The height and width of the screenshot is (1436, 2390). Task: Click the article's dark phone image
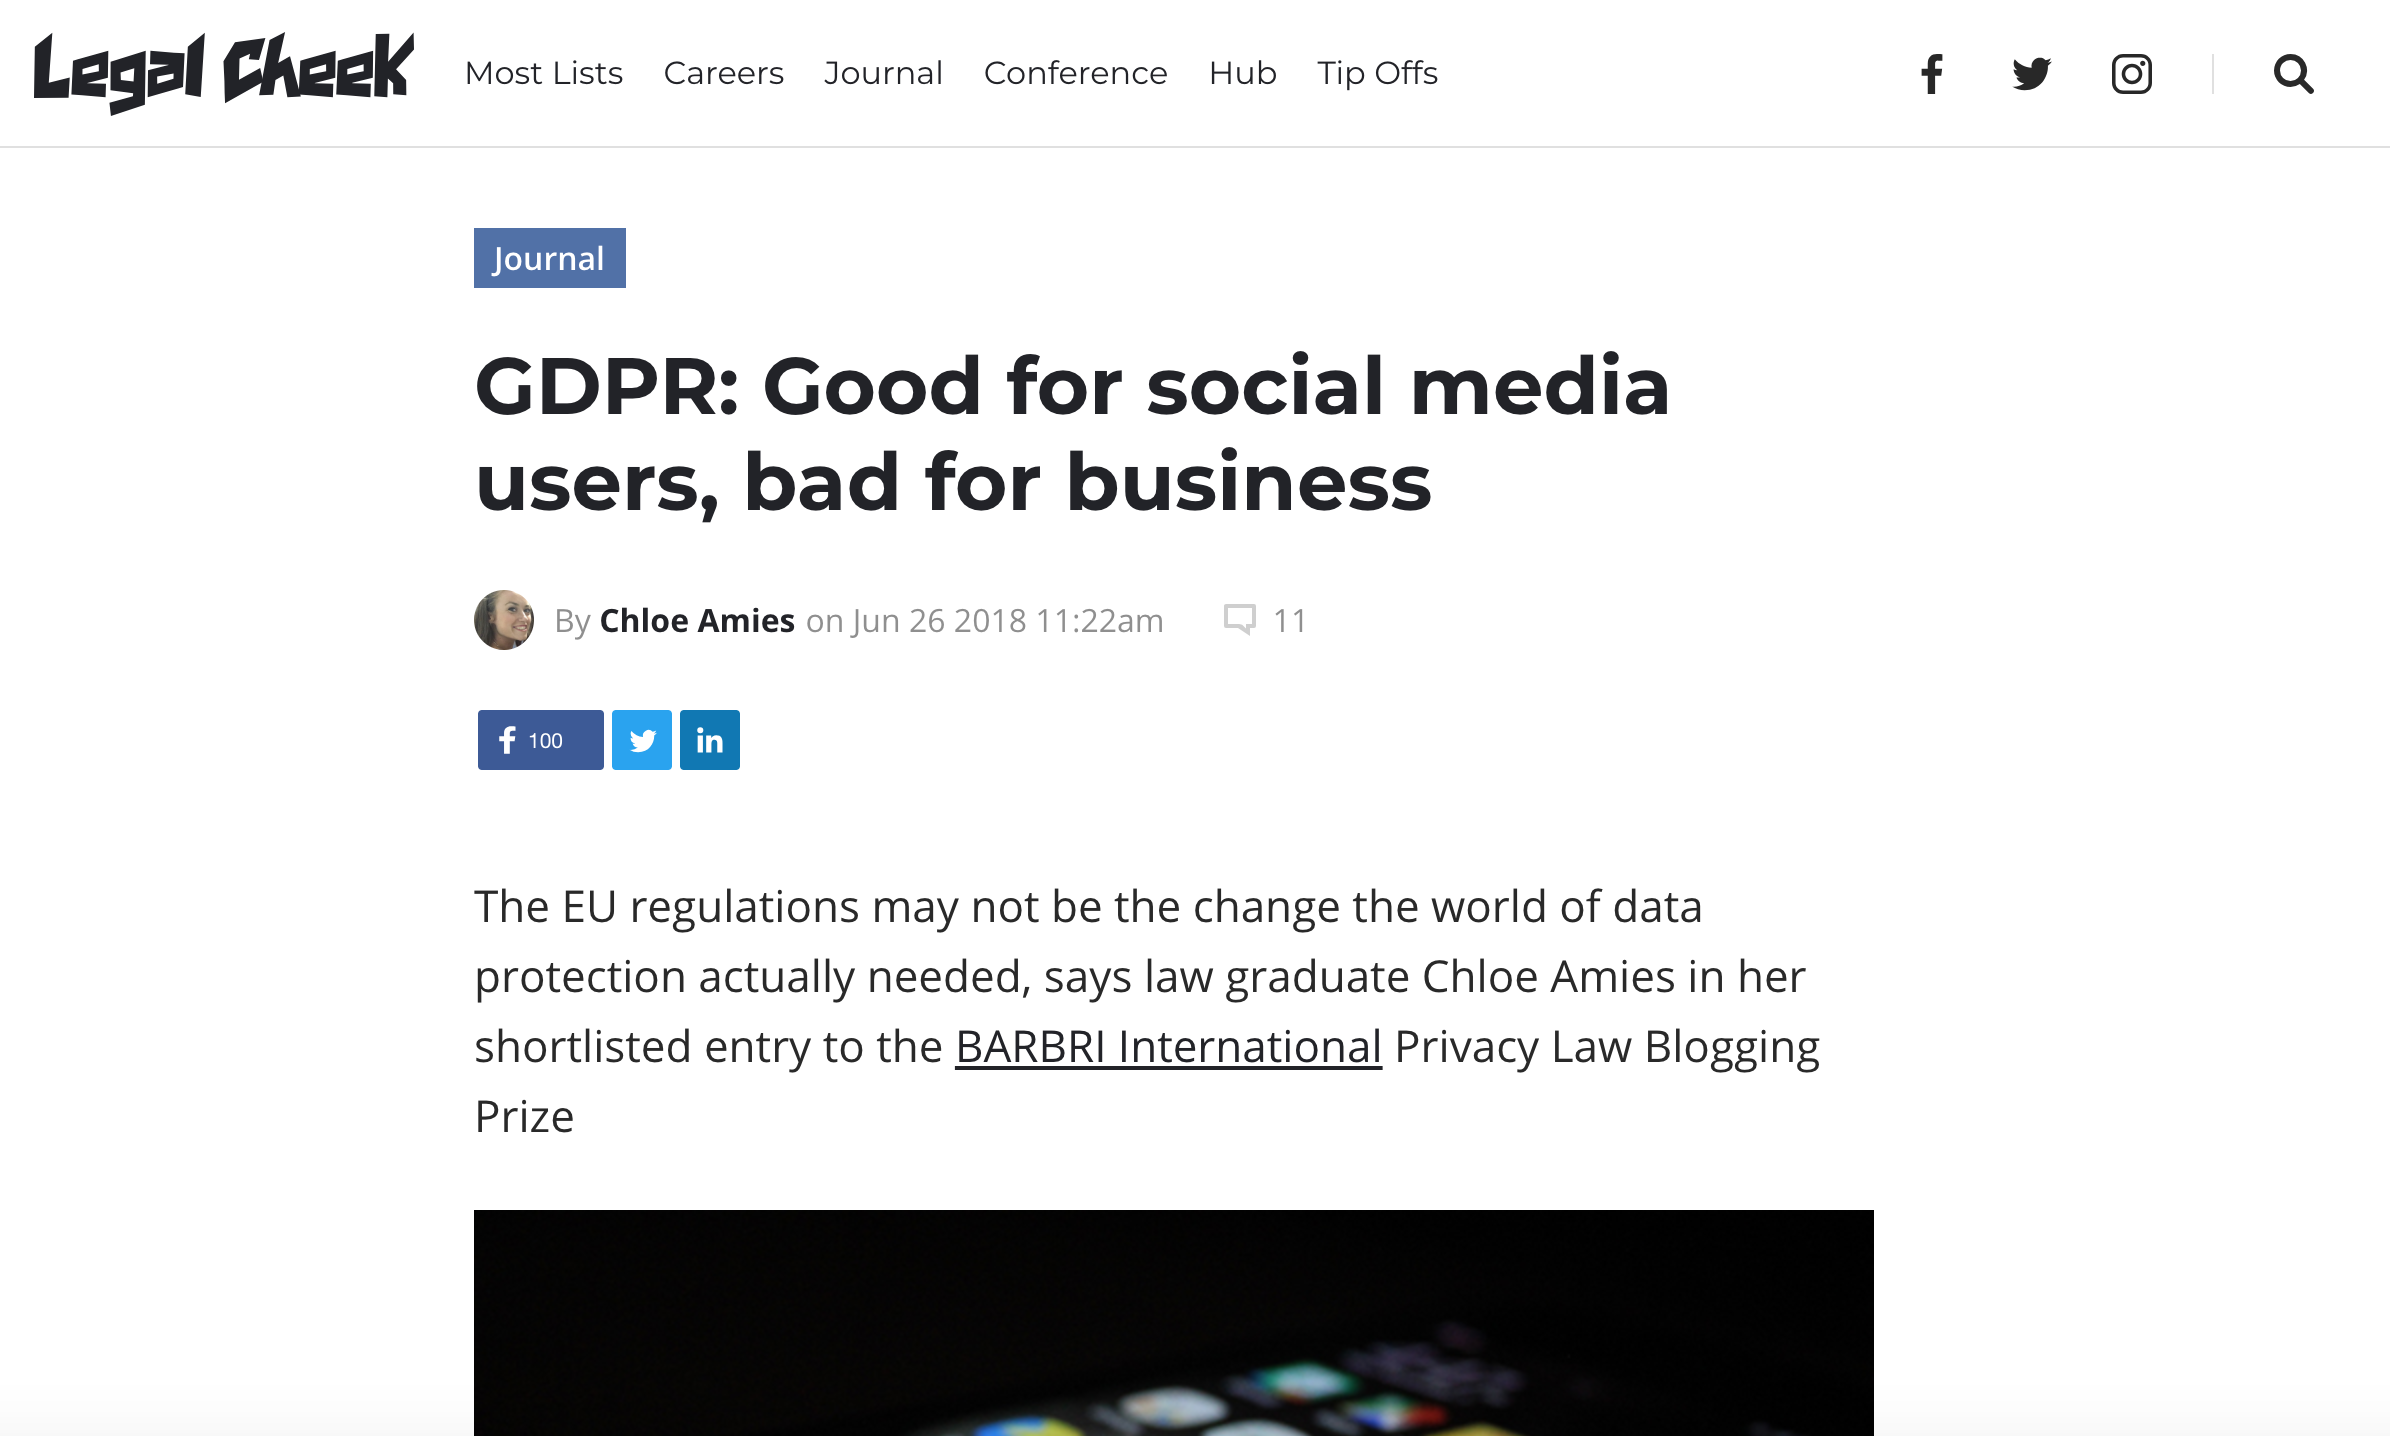(1173, 1330)
